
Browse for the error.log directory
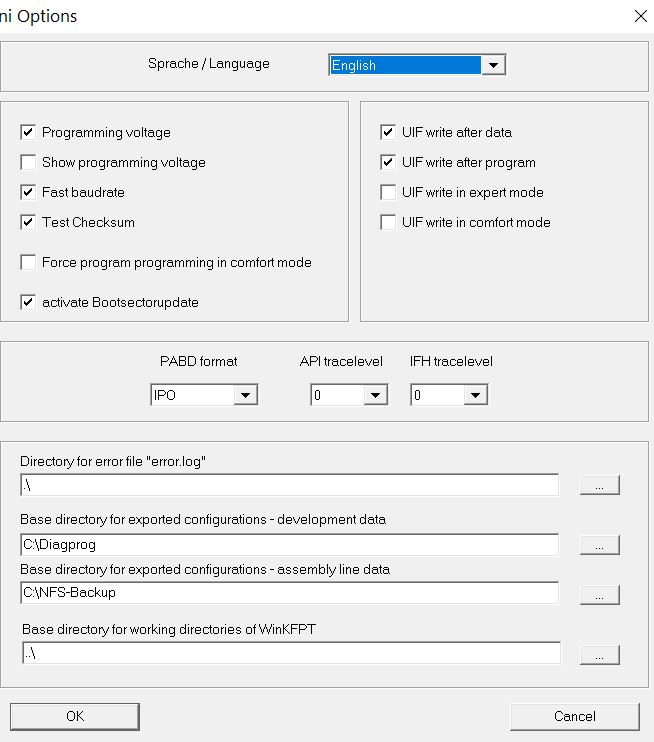600,485
